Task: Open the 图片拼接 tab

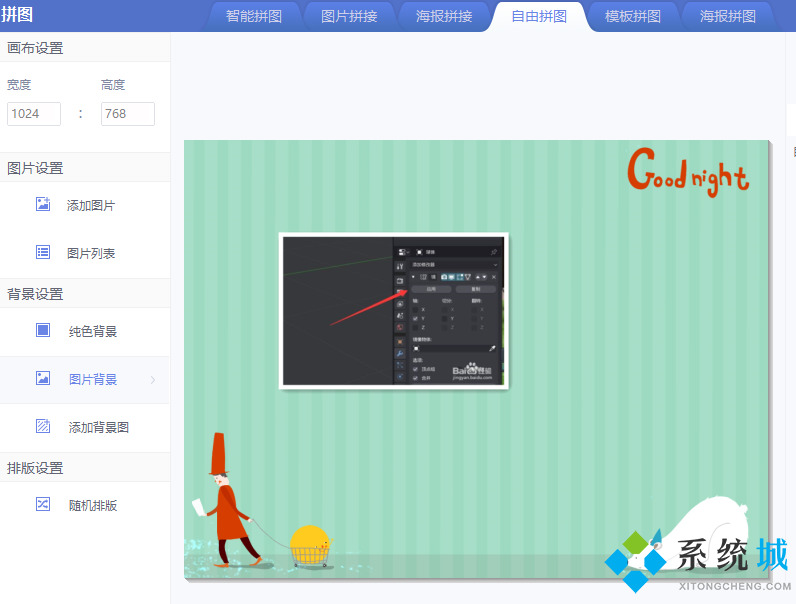Action: [349, 16]
